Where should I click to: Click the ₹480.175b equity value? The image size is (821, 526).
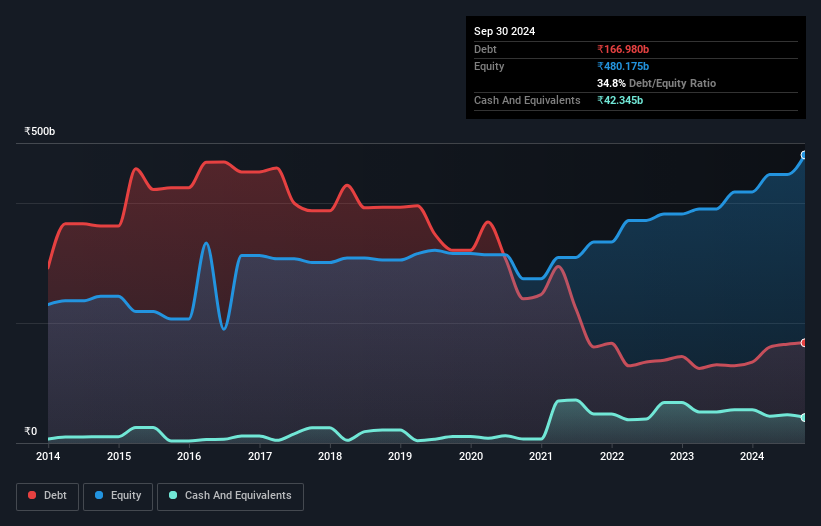[x=623, y=66]
